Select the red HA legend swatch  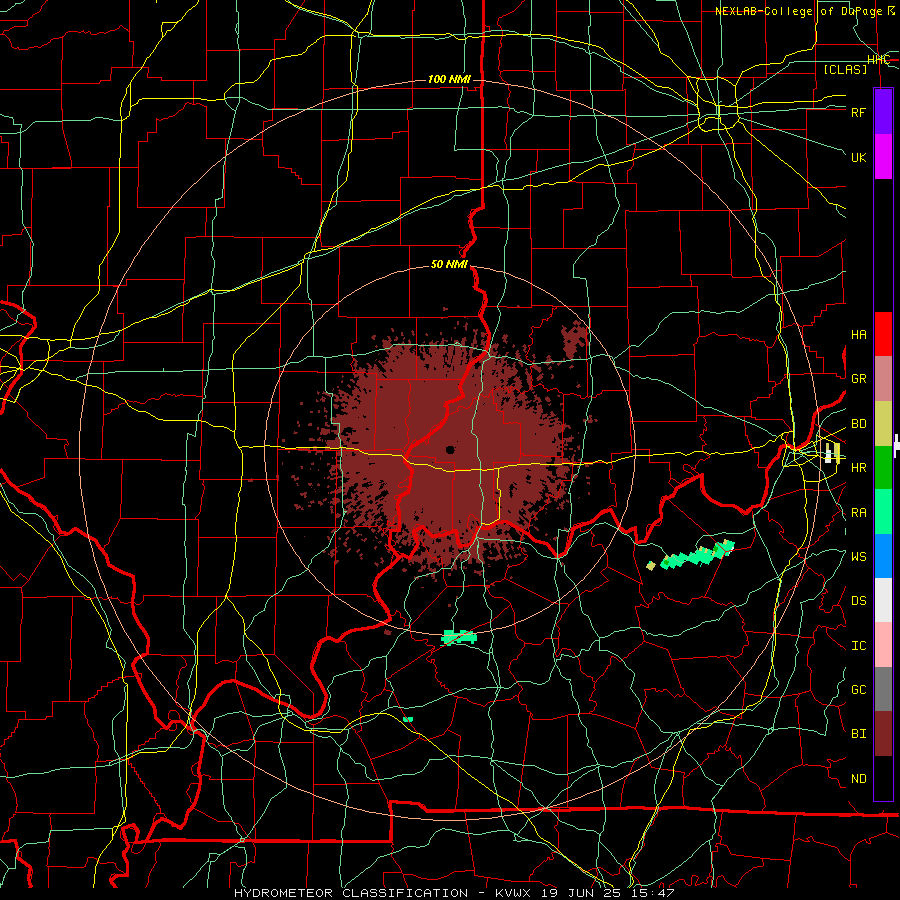(883, 334)
